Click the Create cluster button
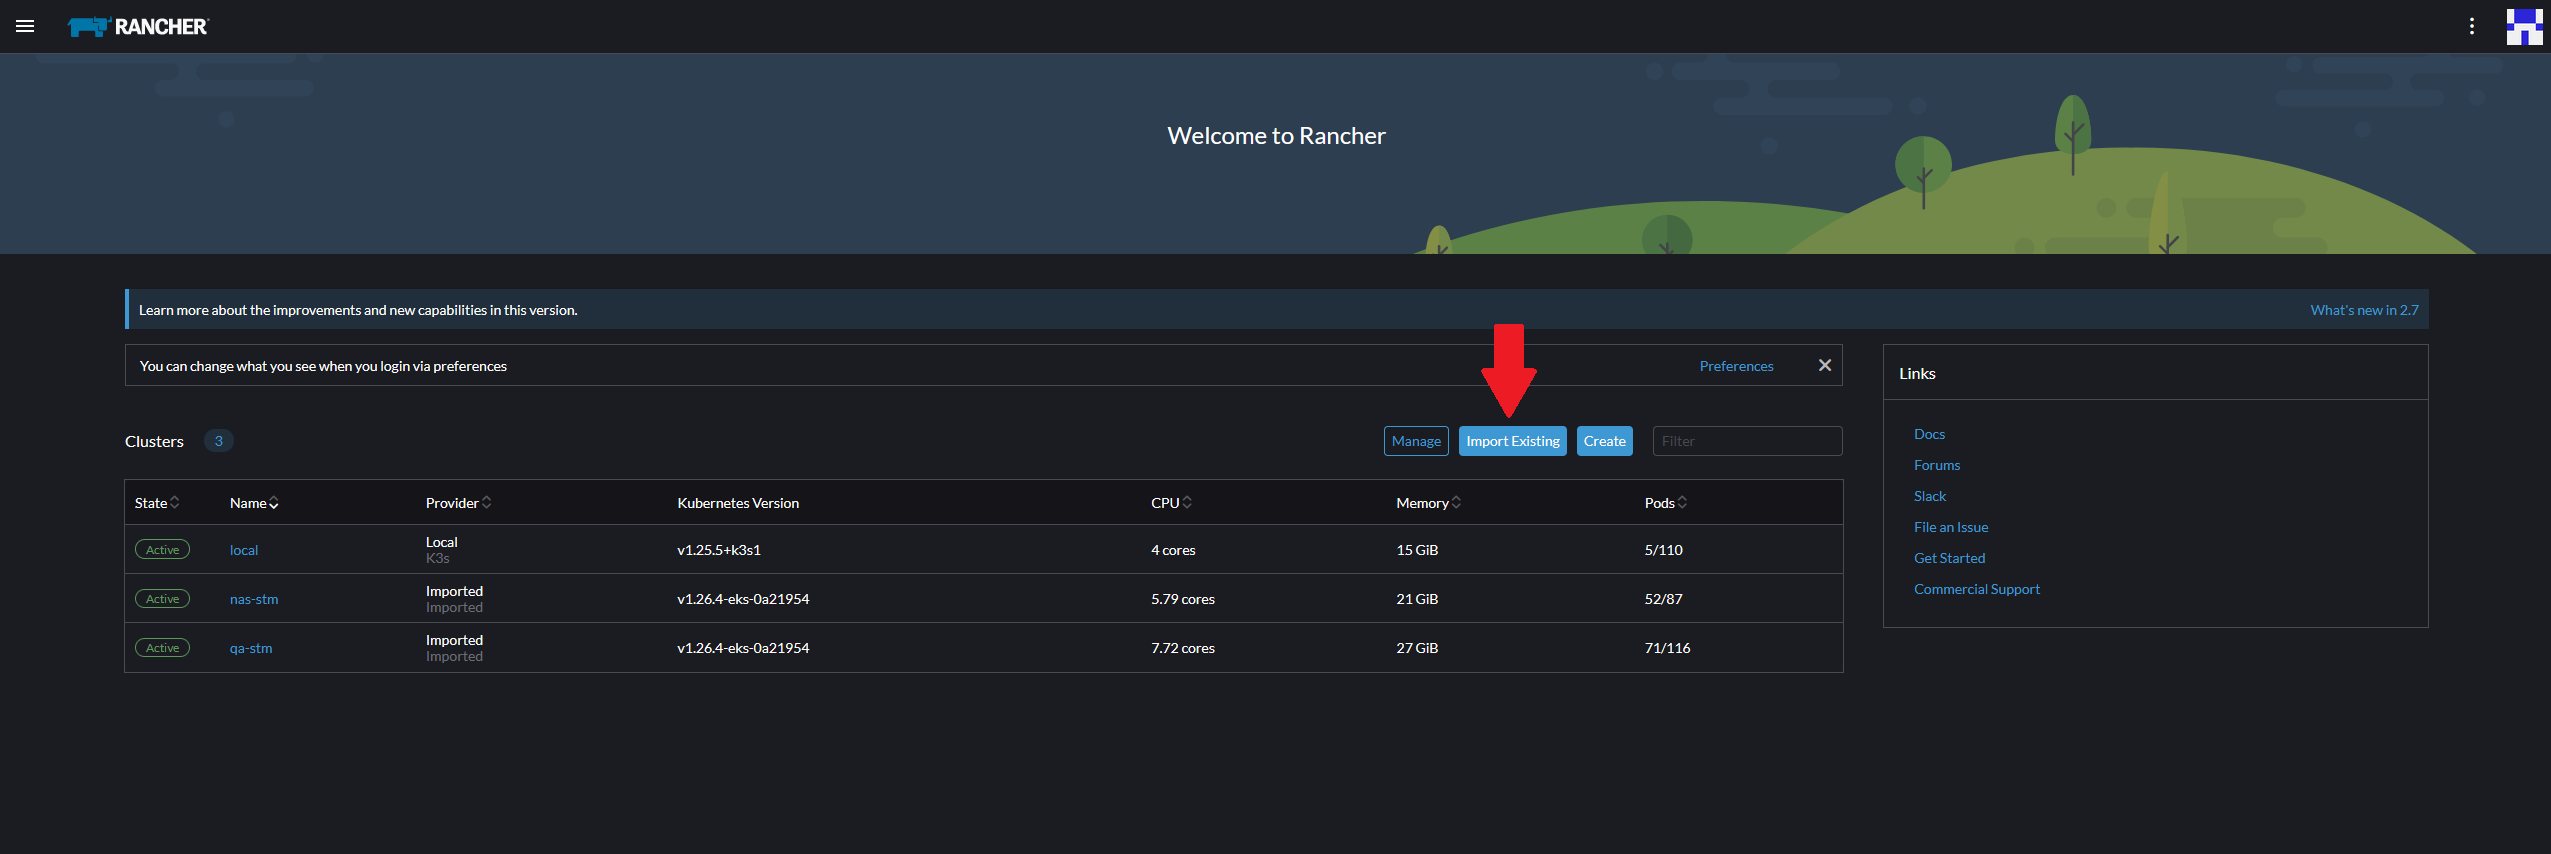 pyautogui.click(x=1604, y=441)
